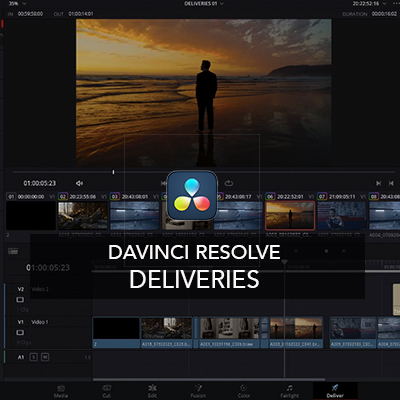Select the Deliver page tab

click(x=335, y=391)
